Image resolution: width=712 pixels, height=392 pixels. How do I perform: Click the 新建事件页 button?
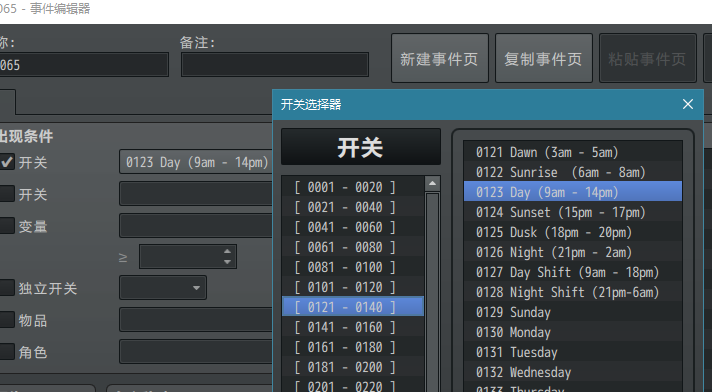(440, 58)
